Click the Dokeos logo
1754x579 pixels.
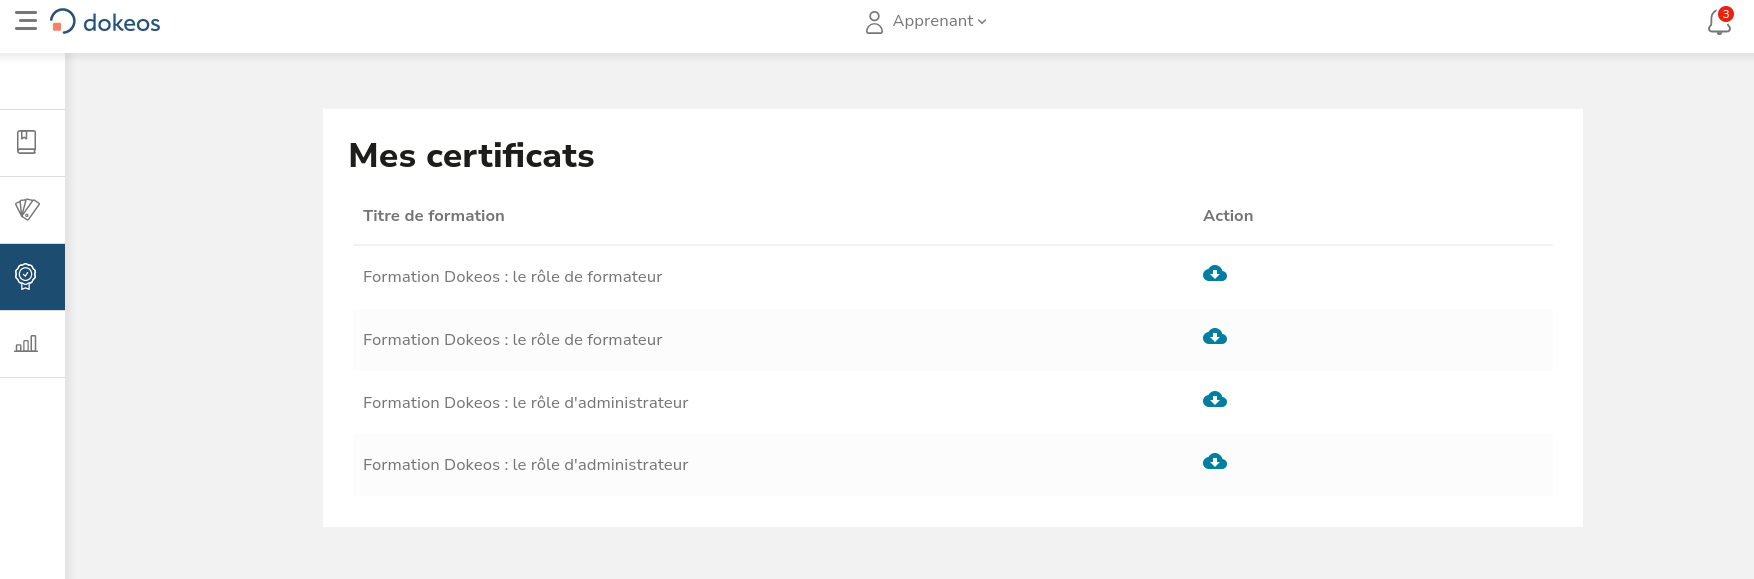pos(105,22)
